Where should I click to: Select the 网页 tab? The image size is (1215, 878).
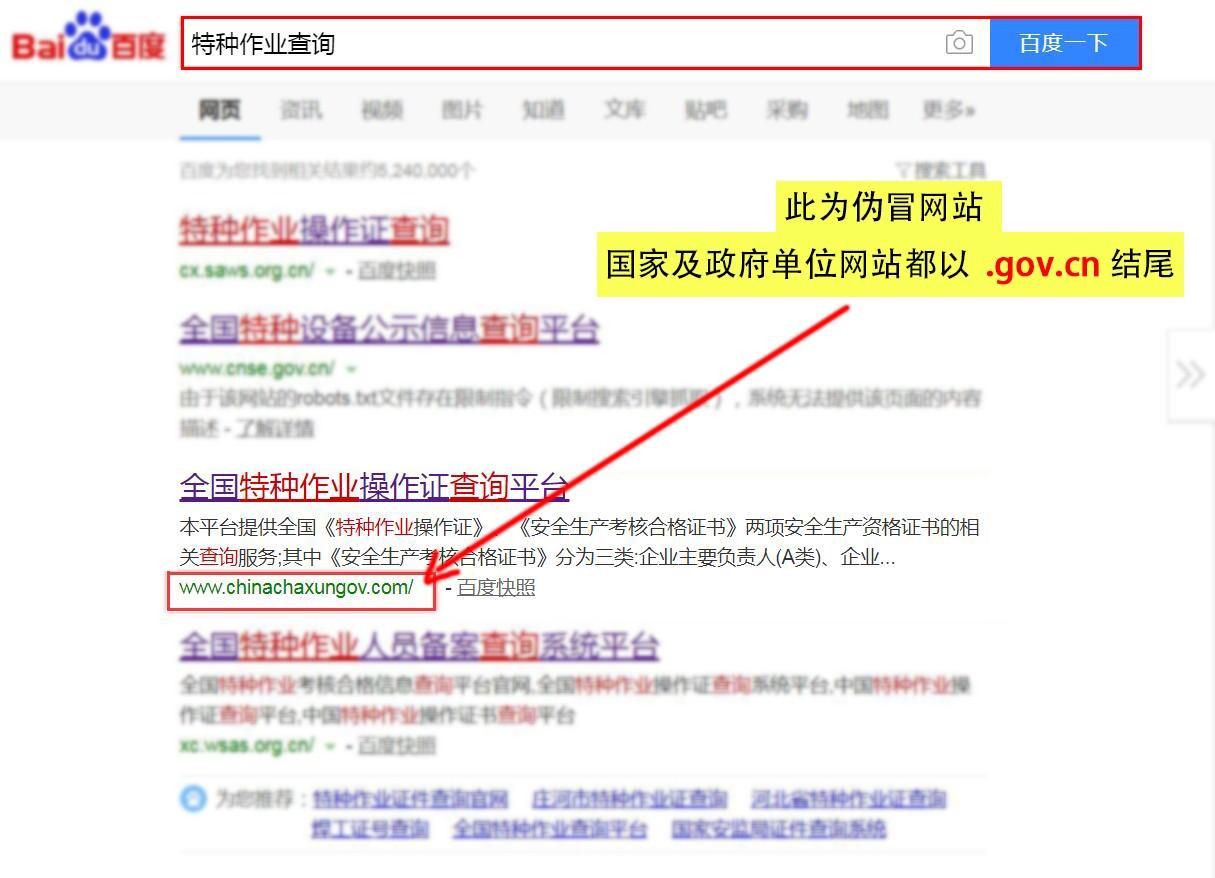[220, 110]
